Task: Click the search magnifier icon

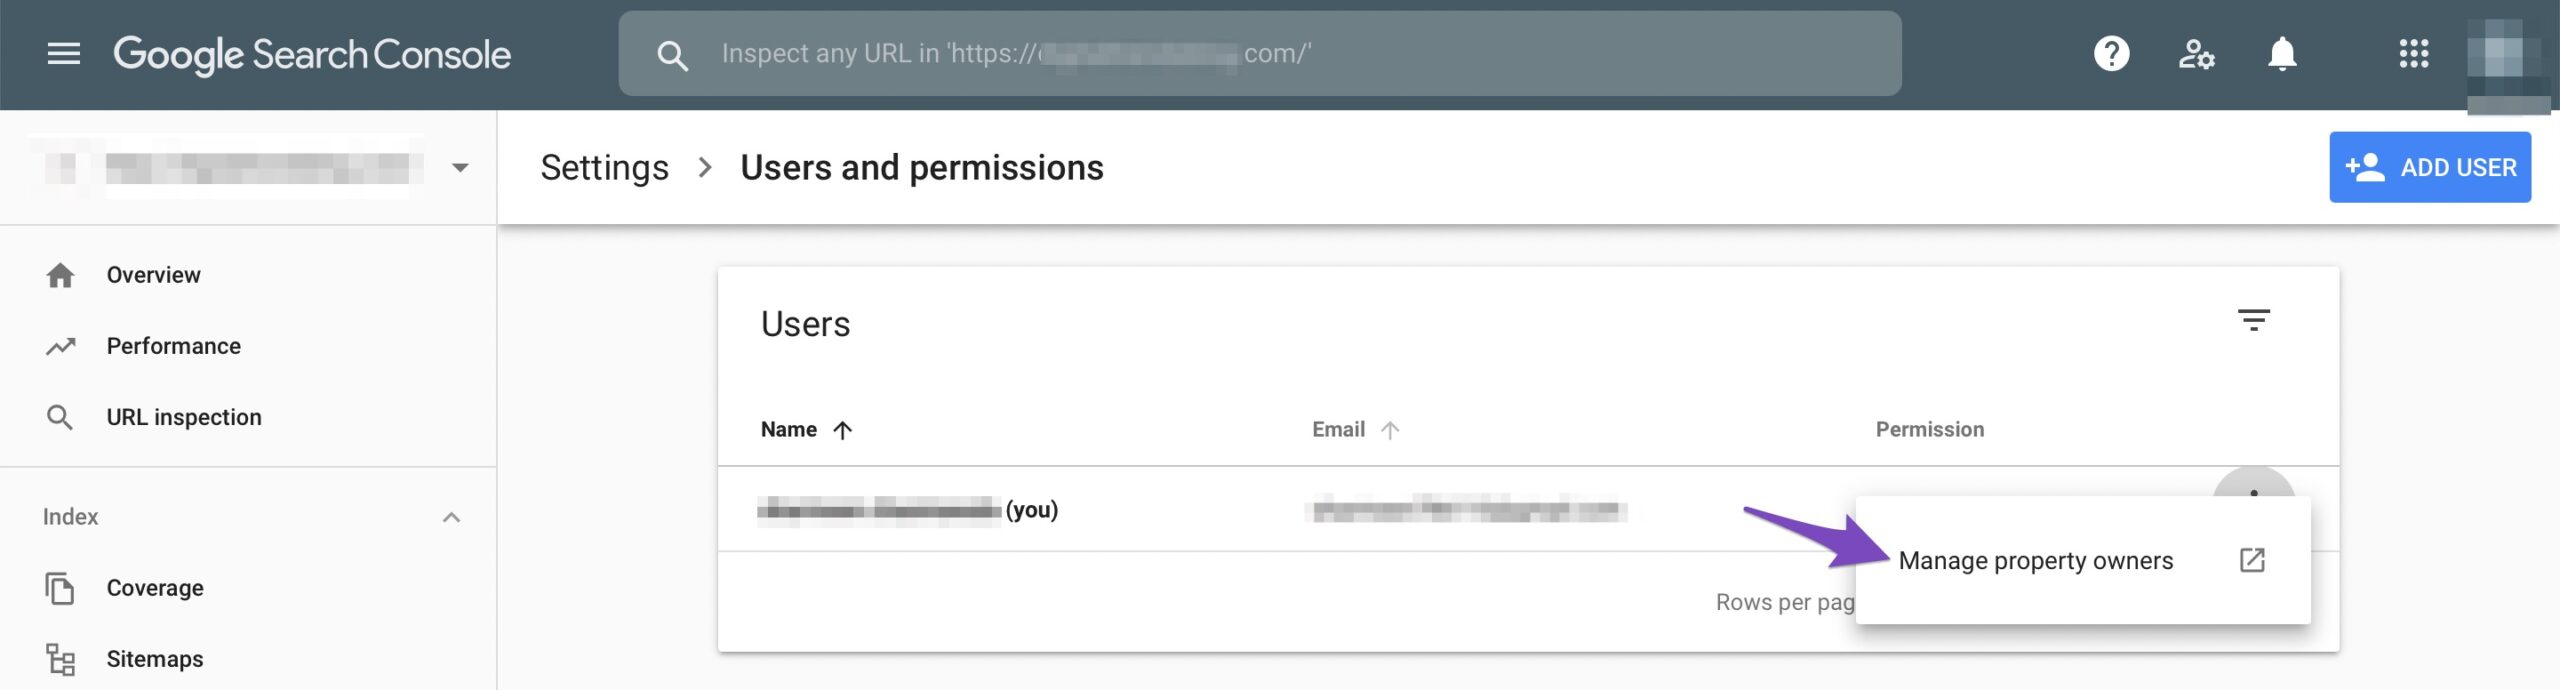Action: (672, 56)
